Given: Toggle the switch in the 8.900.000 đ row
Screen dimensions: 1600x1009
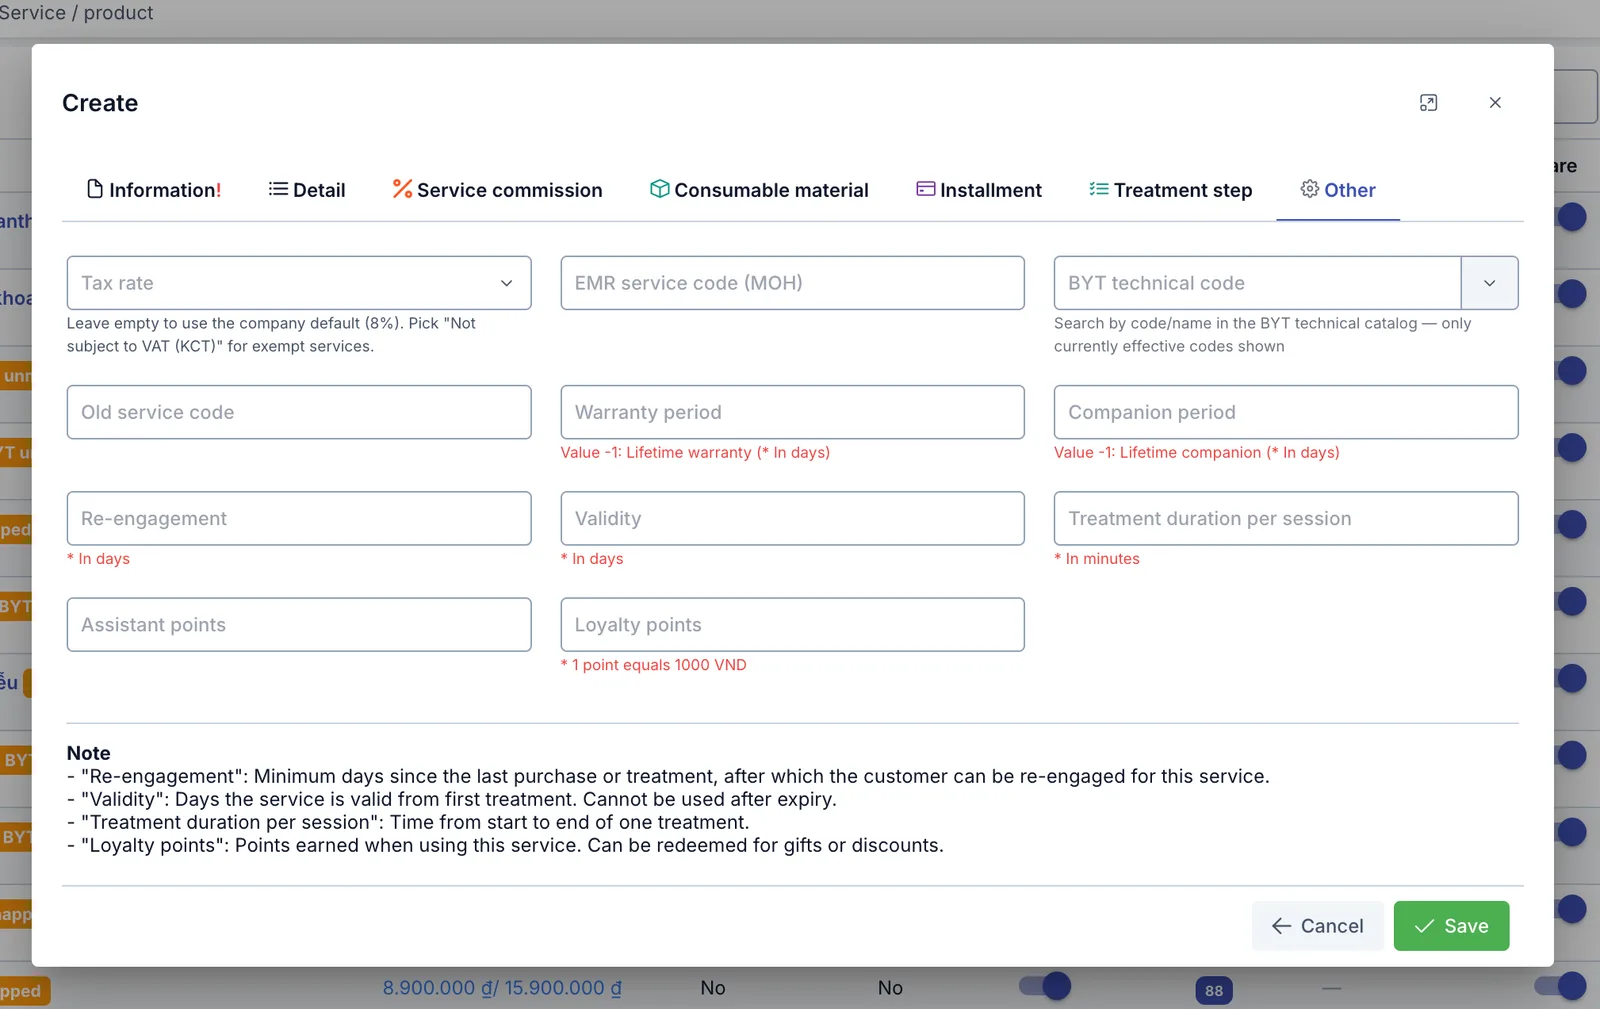Looking at the screenshot, I should 1045,987.
